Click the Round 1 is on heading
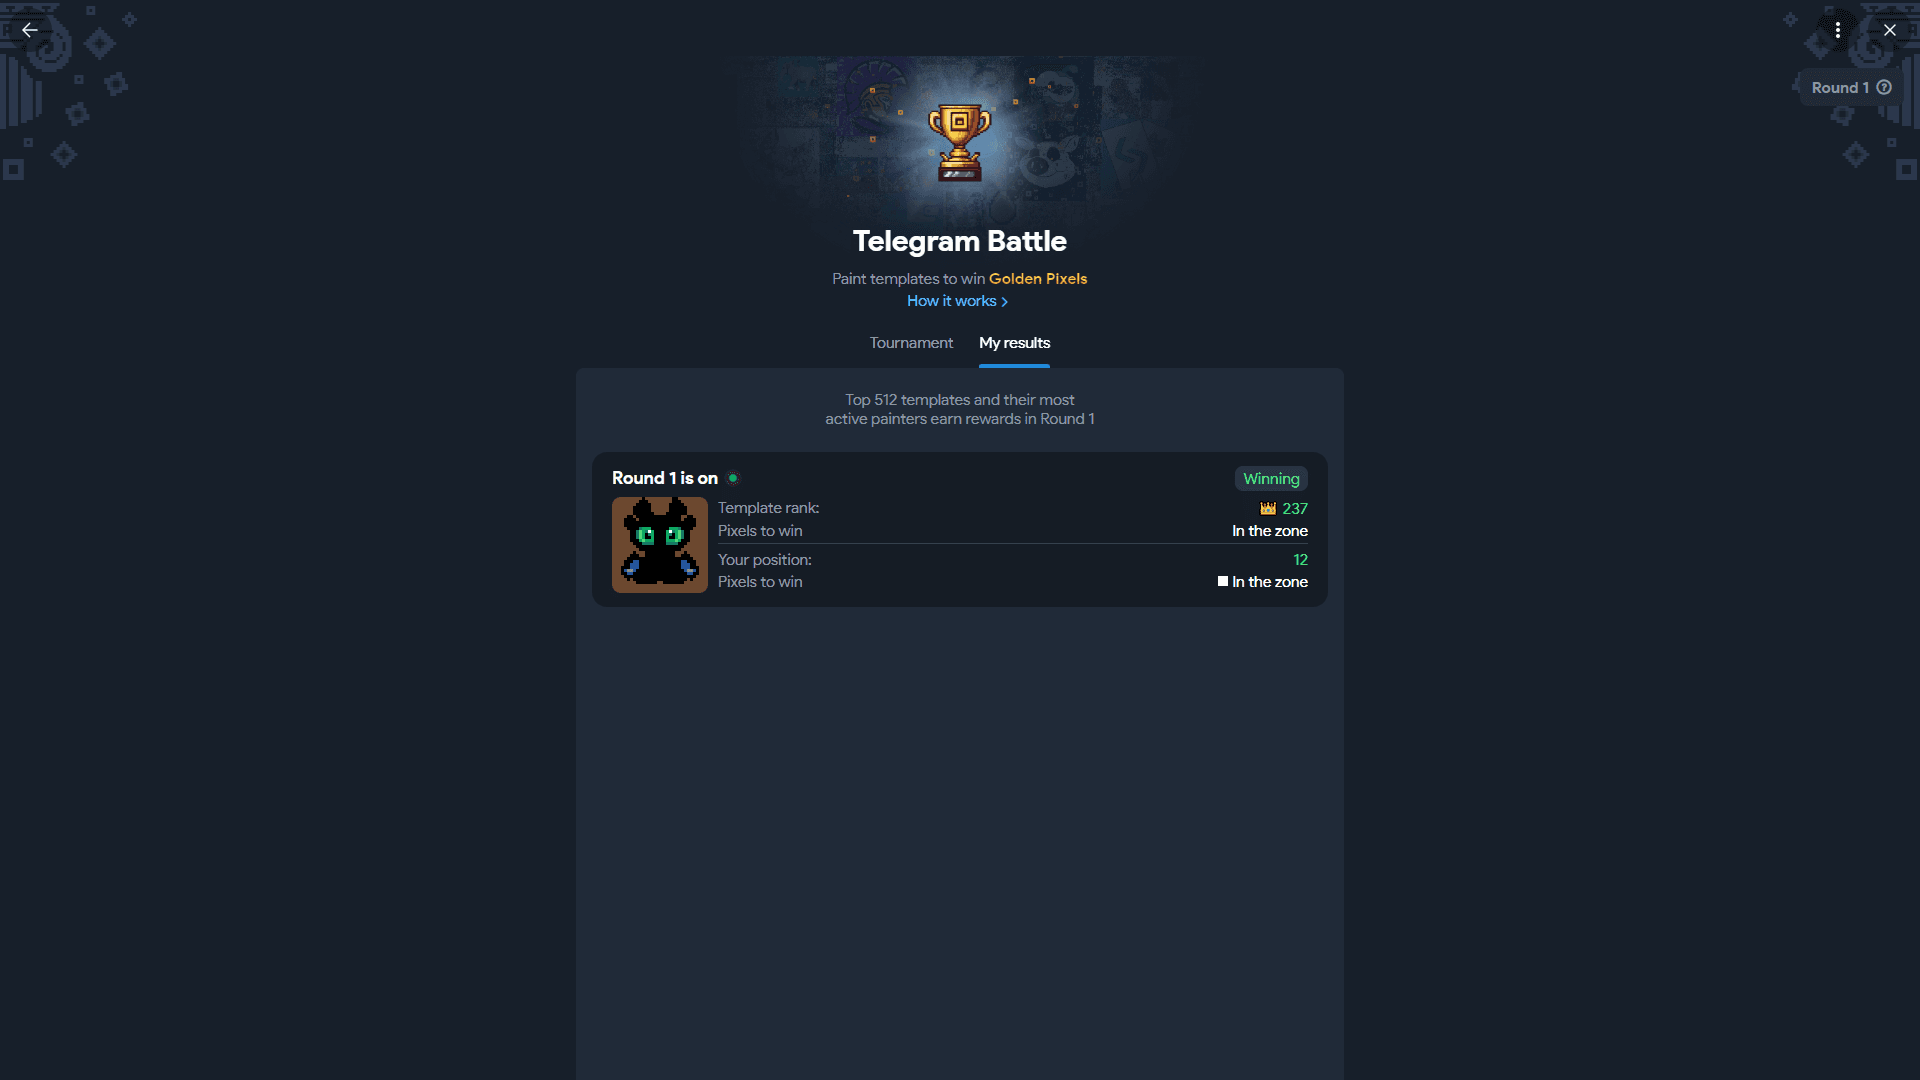Screen dimensions: 1920x1080 pos(665,478)
